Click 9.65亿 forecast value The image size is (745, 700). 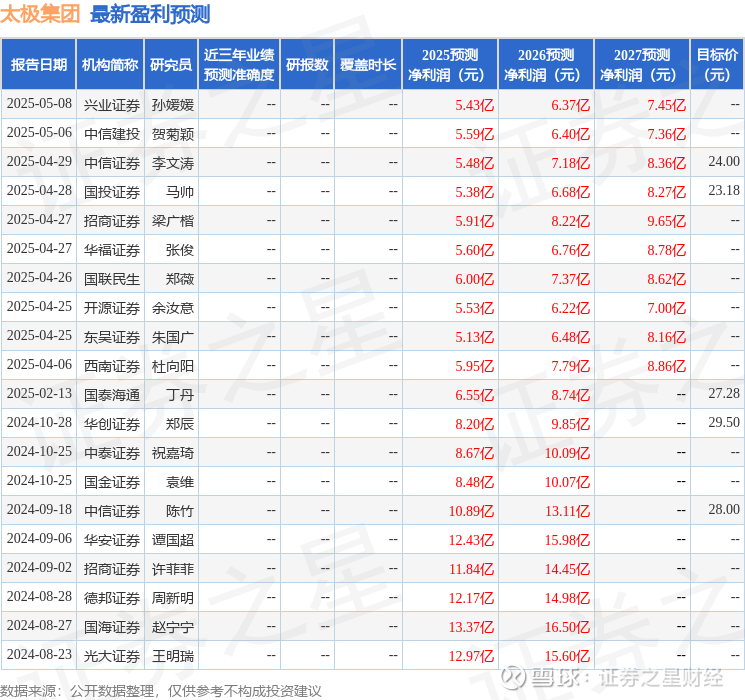[x=666, y=221]
